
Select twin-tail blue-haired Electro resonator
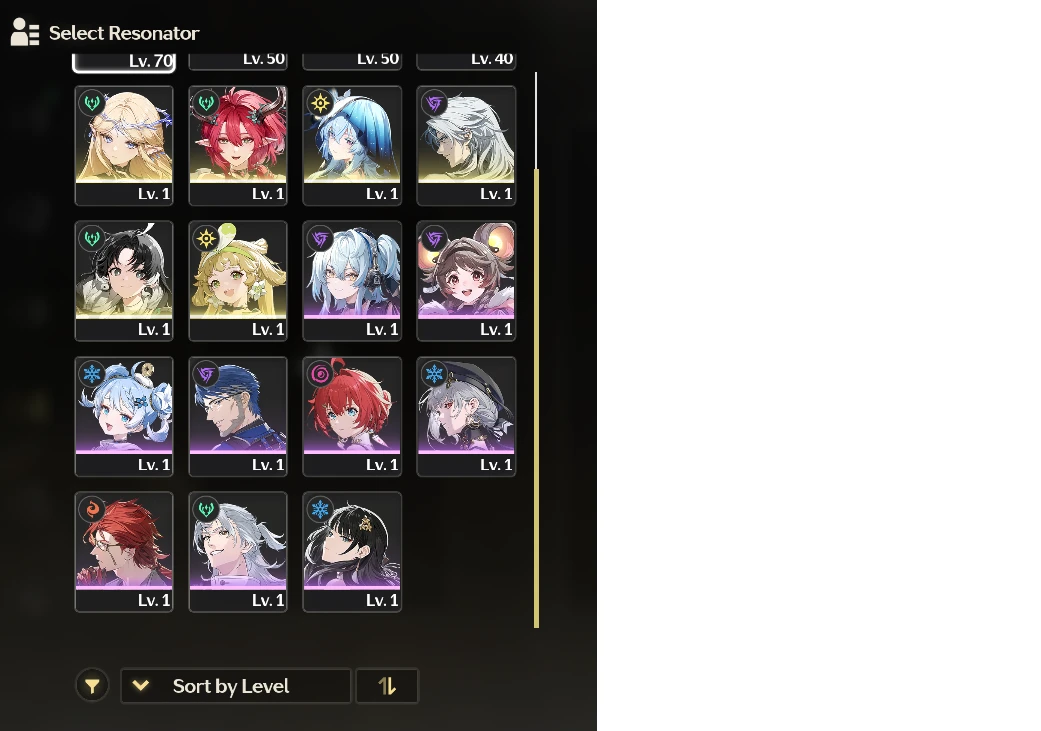pos(352,281)
